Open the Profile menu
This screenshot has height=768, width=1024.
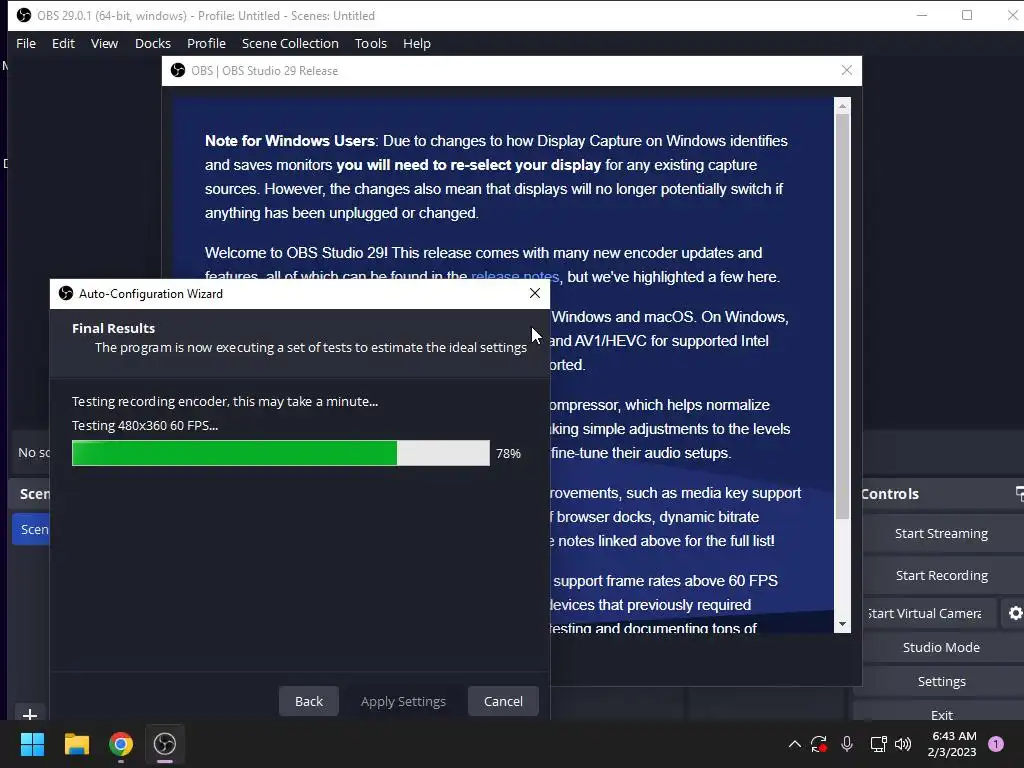206,43
